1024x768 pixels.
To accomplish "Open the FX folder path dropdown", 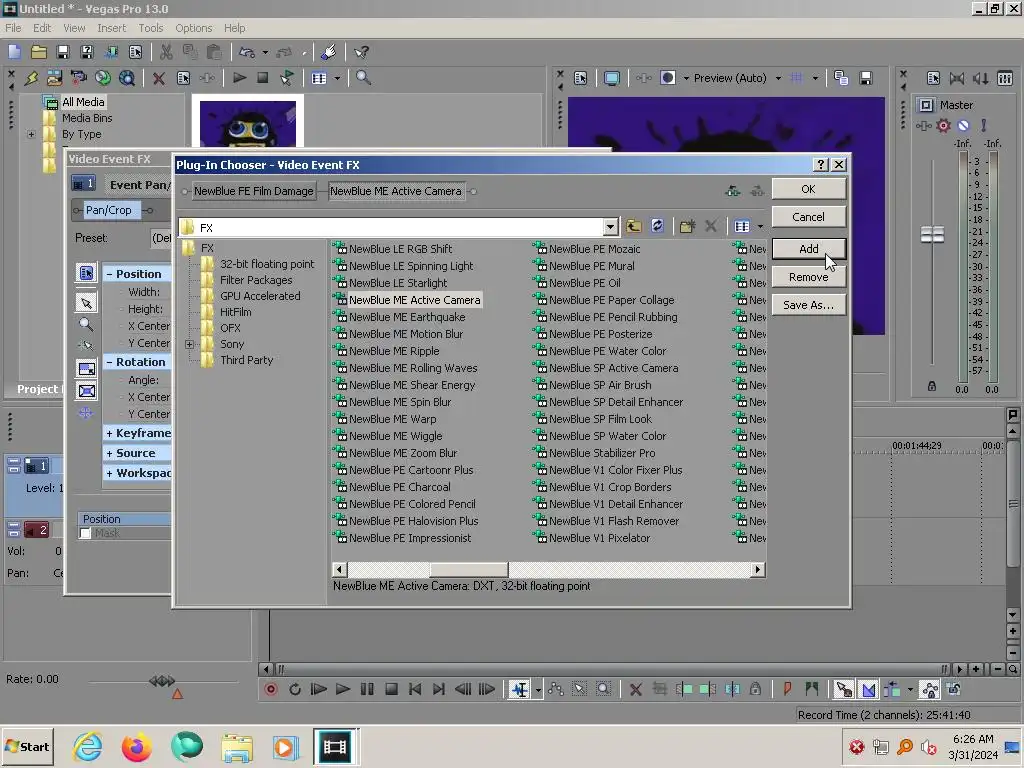I will 610,227.
